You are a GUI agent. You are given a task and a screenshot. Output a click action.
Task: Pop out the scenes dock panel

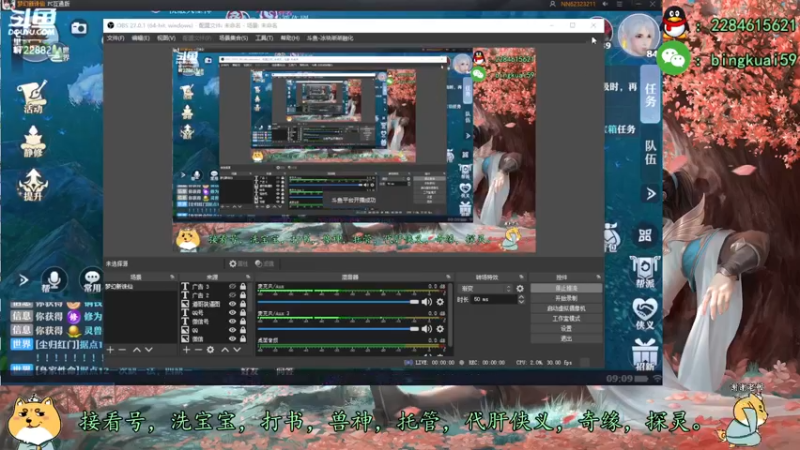(172, 277)
